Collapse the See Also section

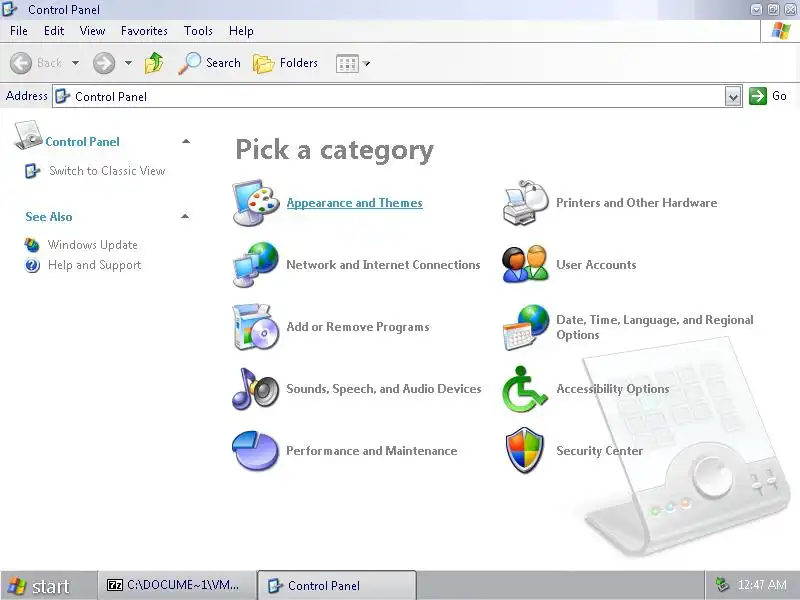click(185, 216)
